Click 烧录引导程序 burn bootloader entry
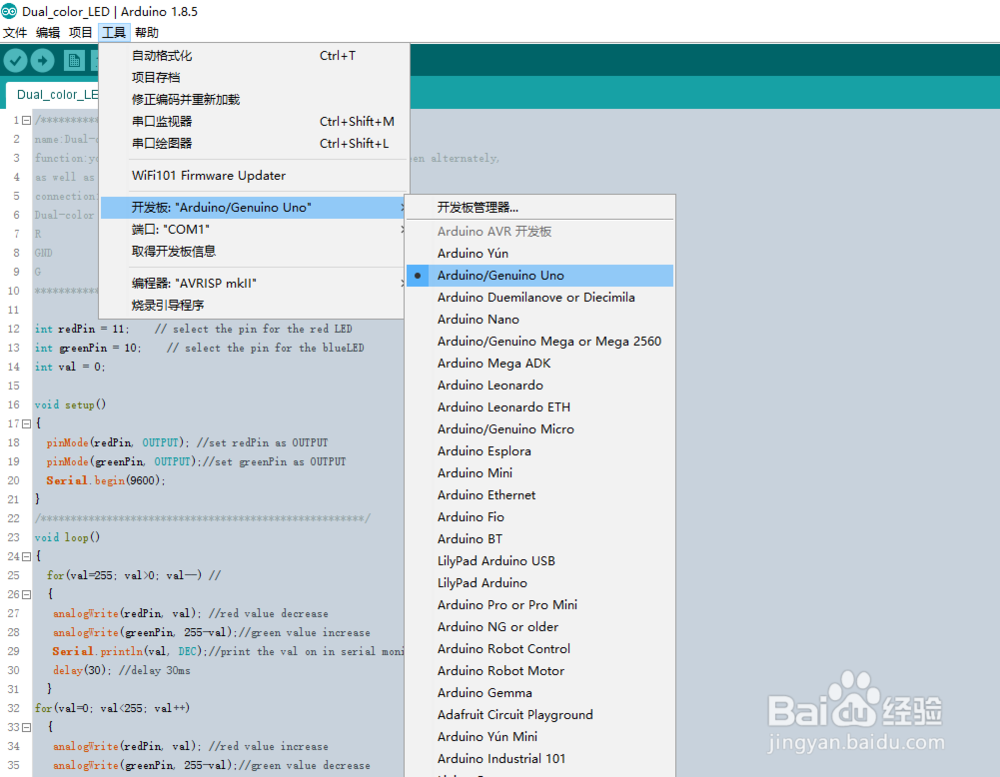The image size is (1000, 777). click(x=253, y=305)
